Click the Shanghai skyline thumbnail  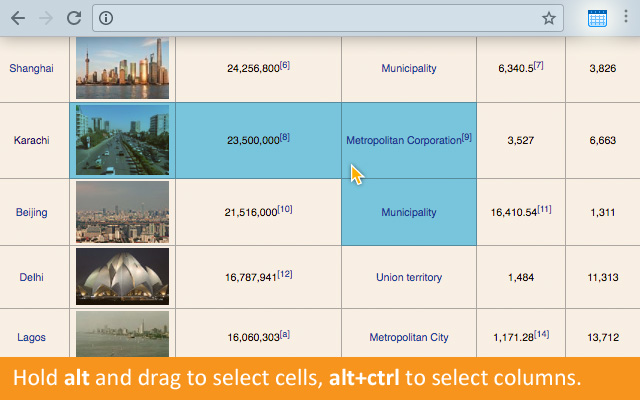click(122, 68)
